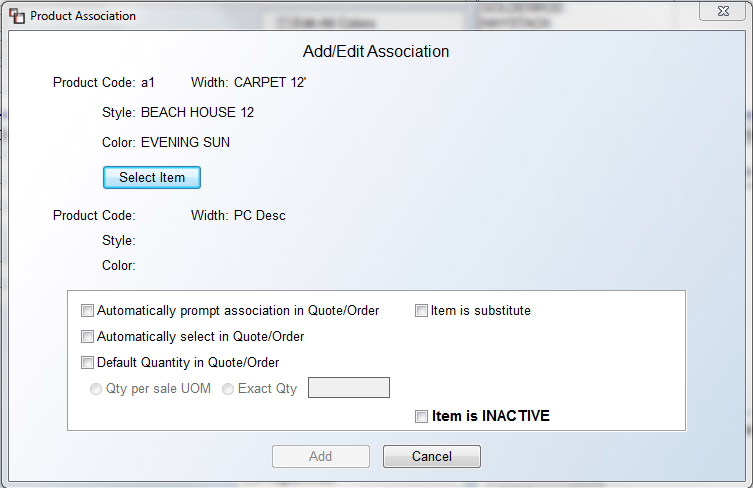Click the product code a1 value
753x488 pixels.
148,83
